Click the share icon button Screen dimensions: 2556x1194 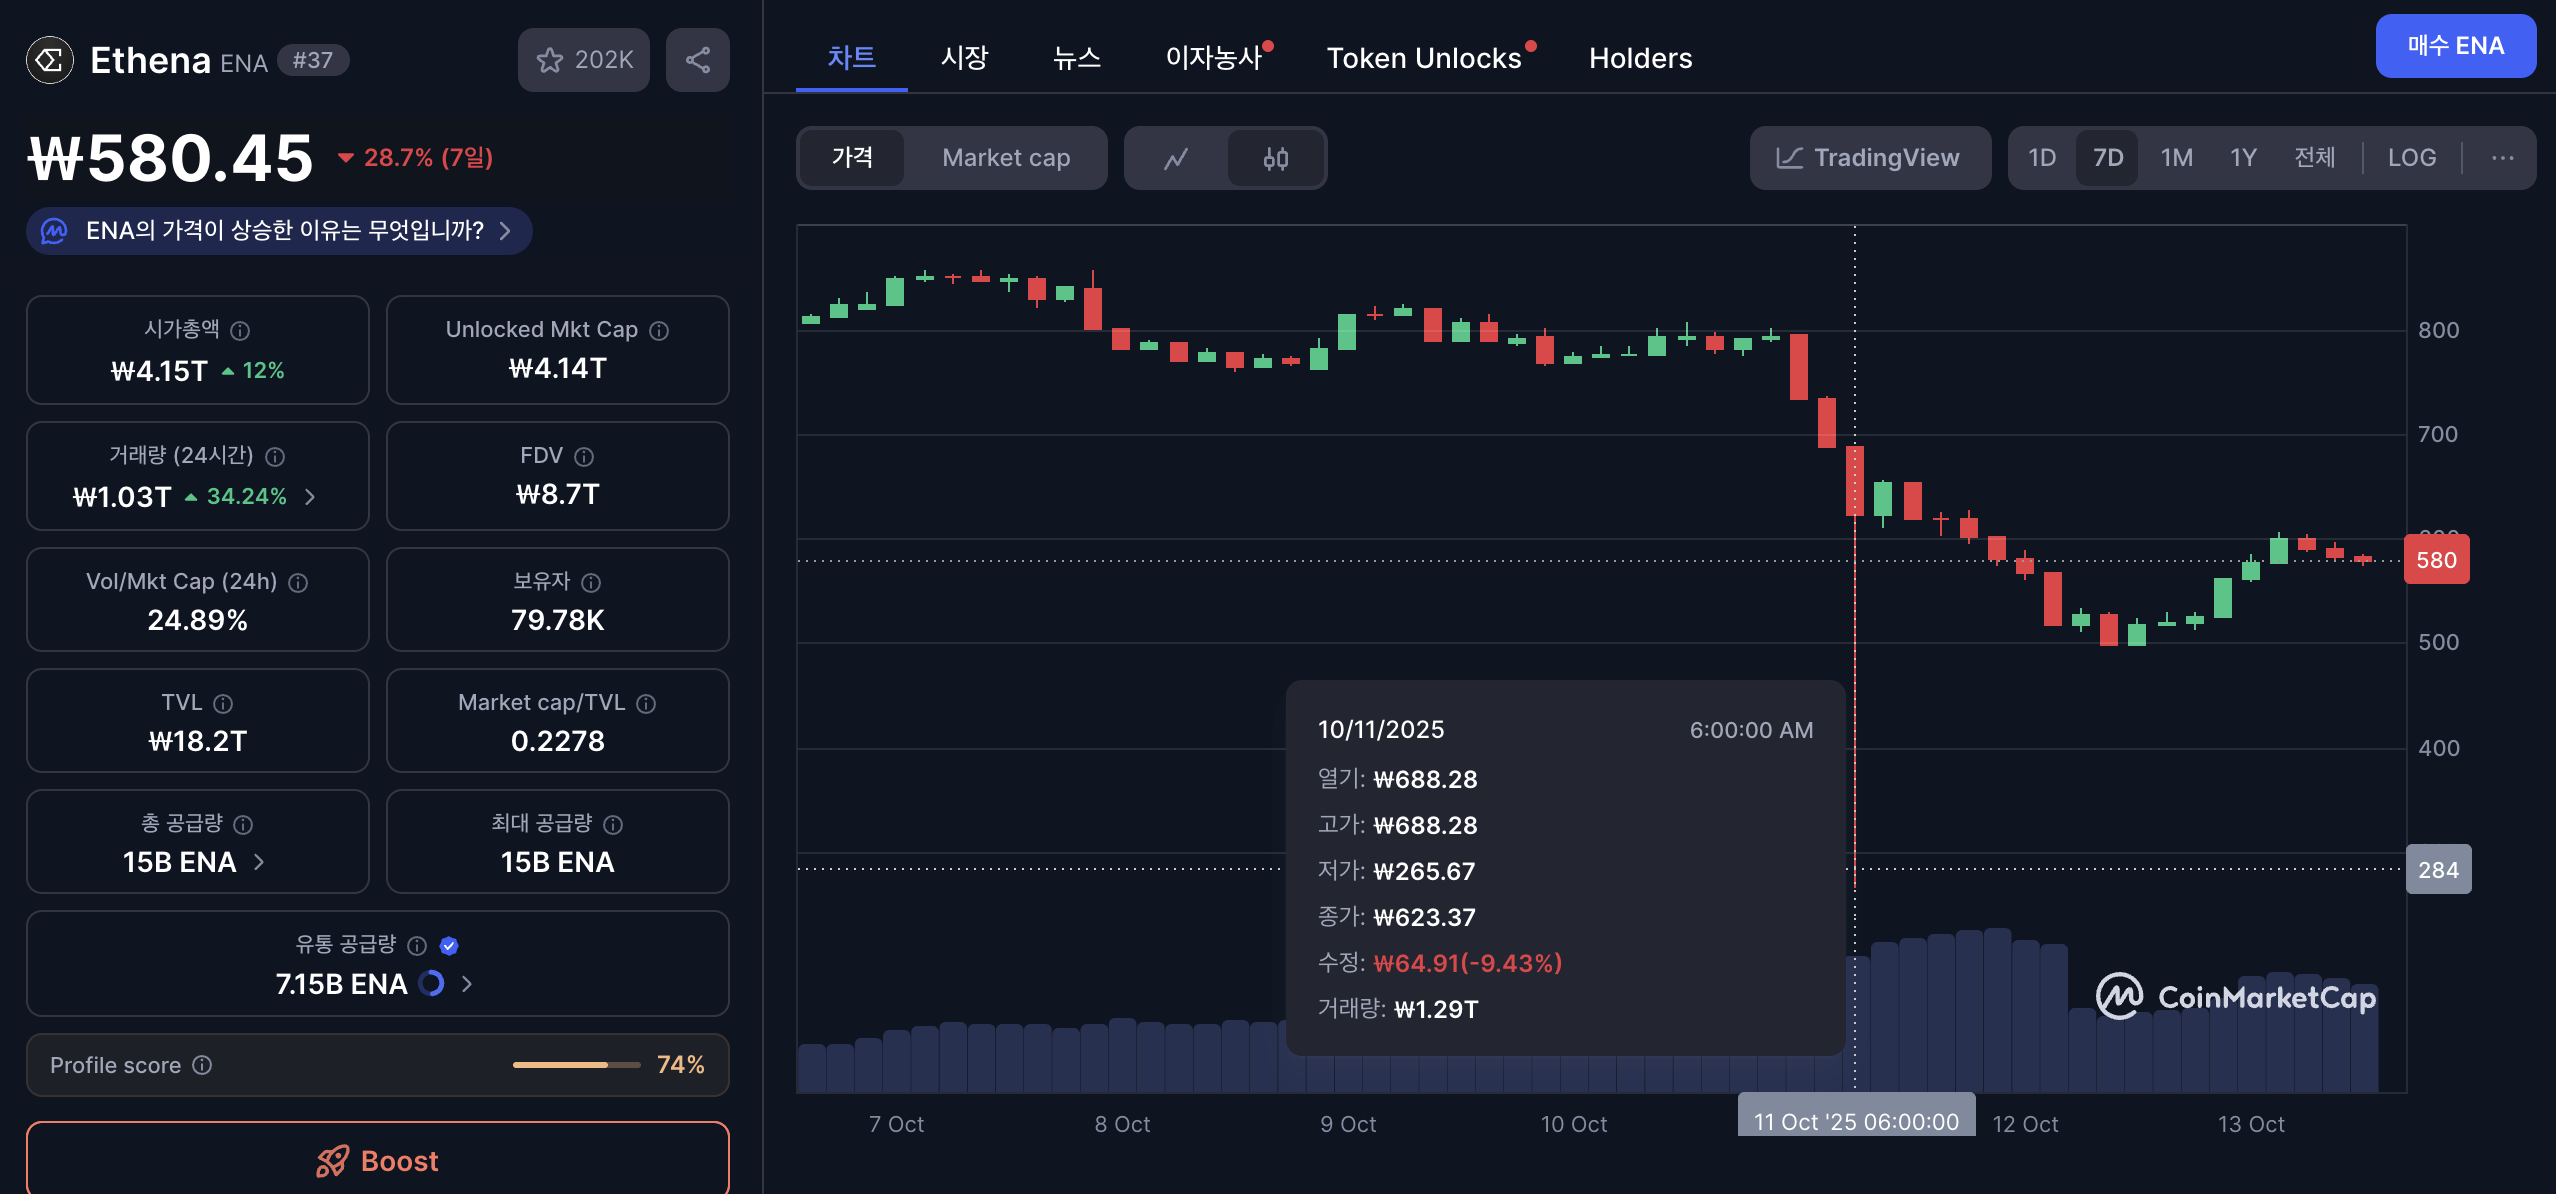point(697,60)
